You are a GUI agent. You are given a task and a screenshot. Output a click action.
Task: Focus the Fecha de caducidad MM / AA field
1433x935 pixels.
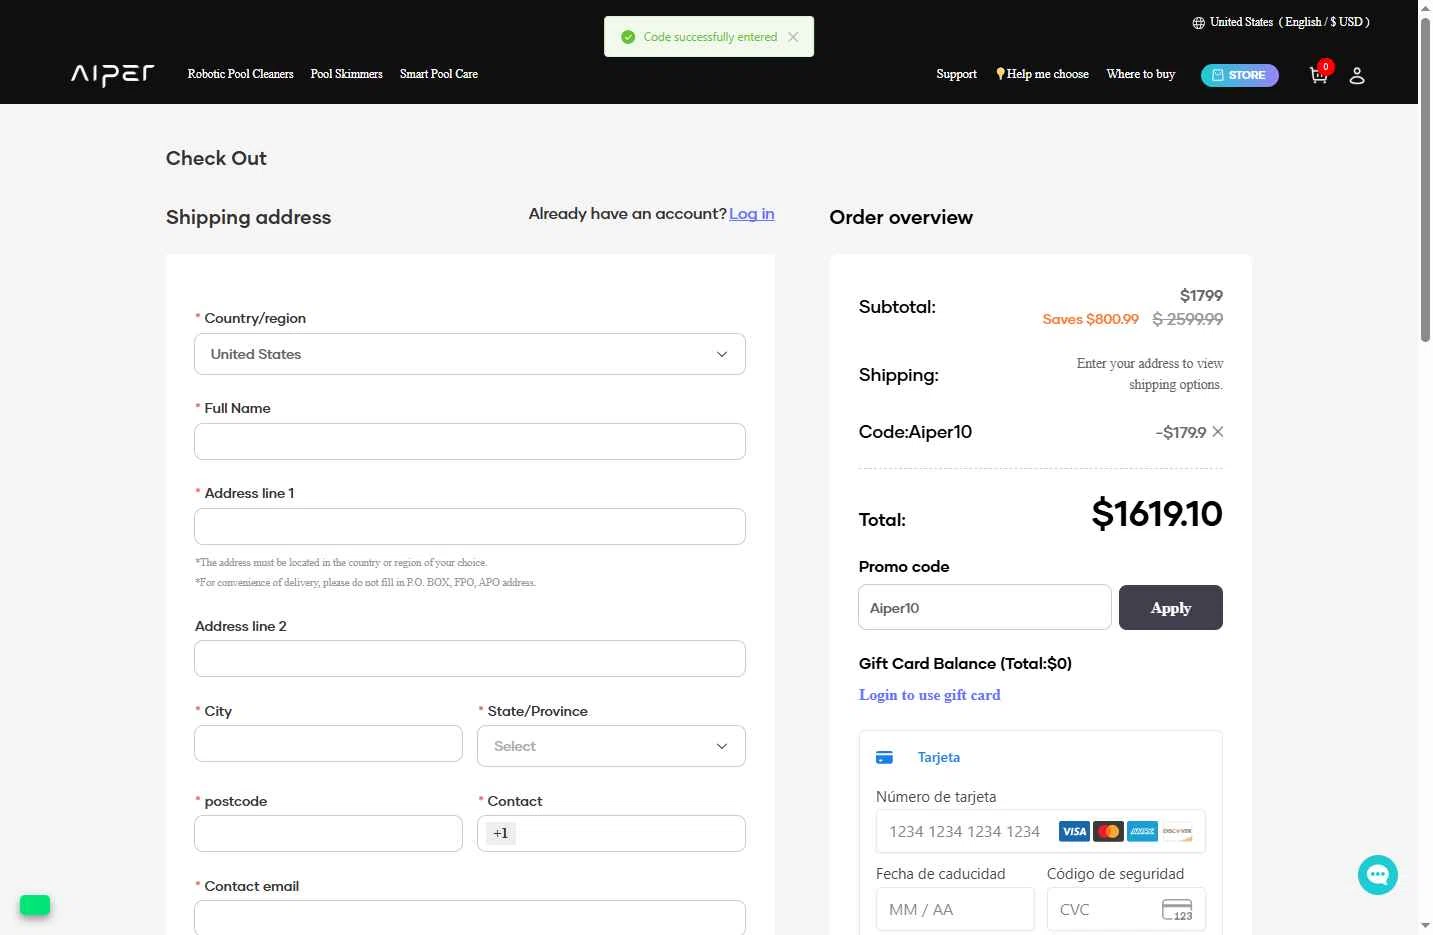955,909
